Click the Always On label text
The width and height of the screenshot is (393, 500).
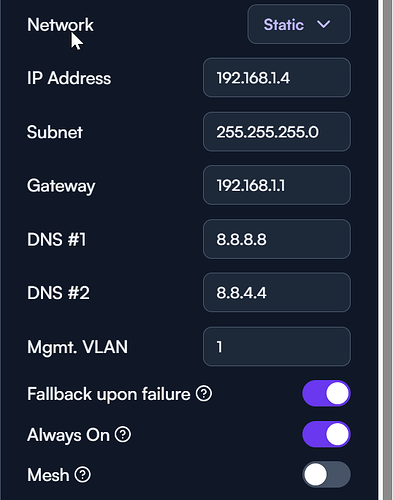[x=68, y=435]
